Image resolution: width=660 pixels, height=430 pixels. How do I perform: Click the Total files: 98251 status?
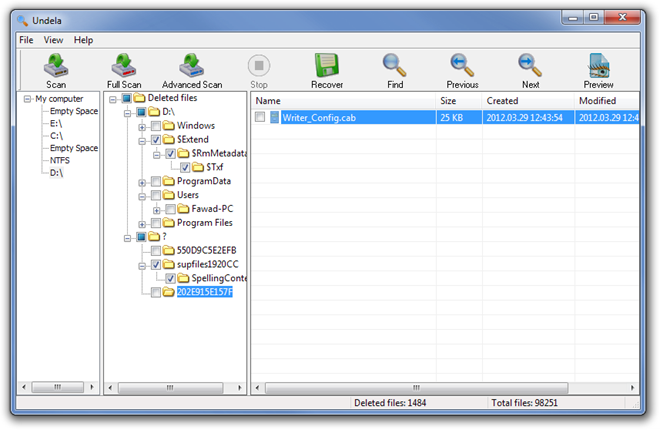pos(524,403)
